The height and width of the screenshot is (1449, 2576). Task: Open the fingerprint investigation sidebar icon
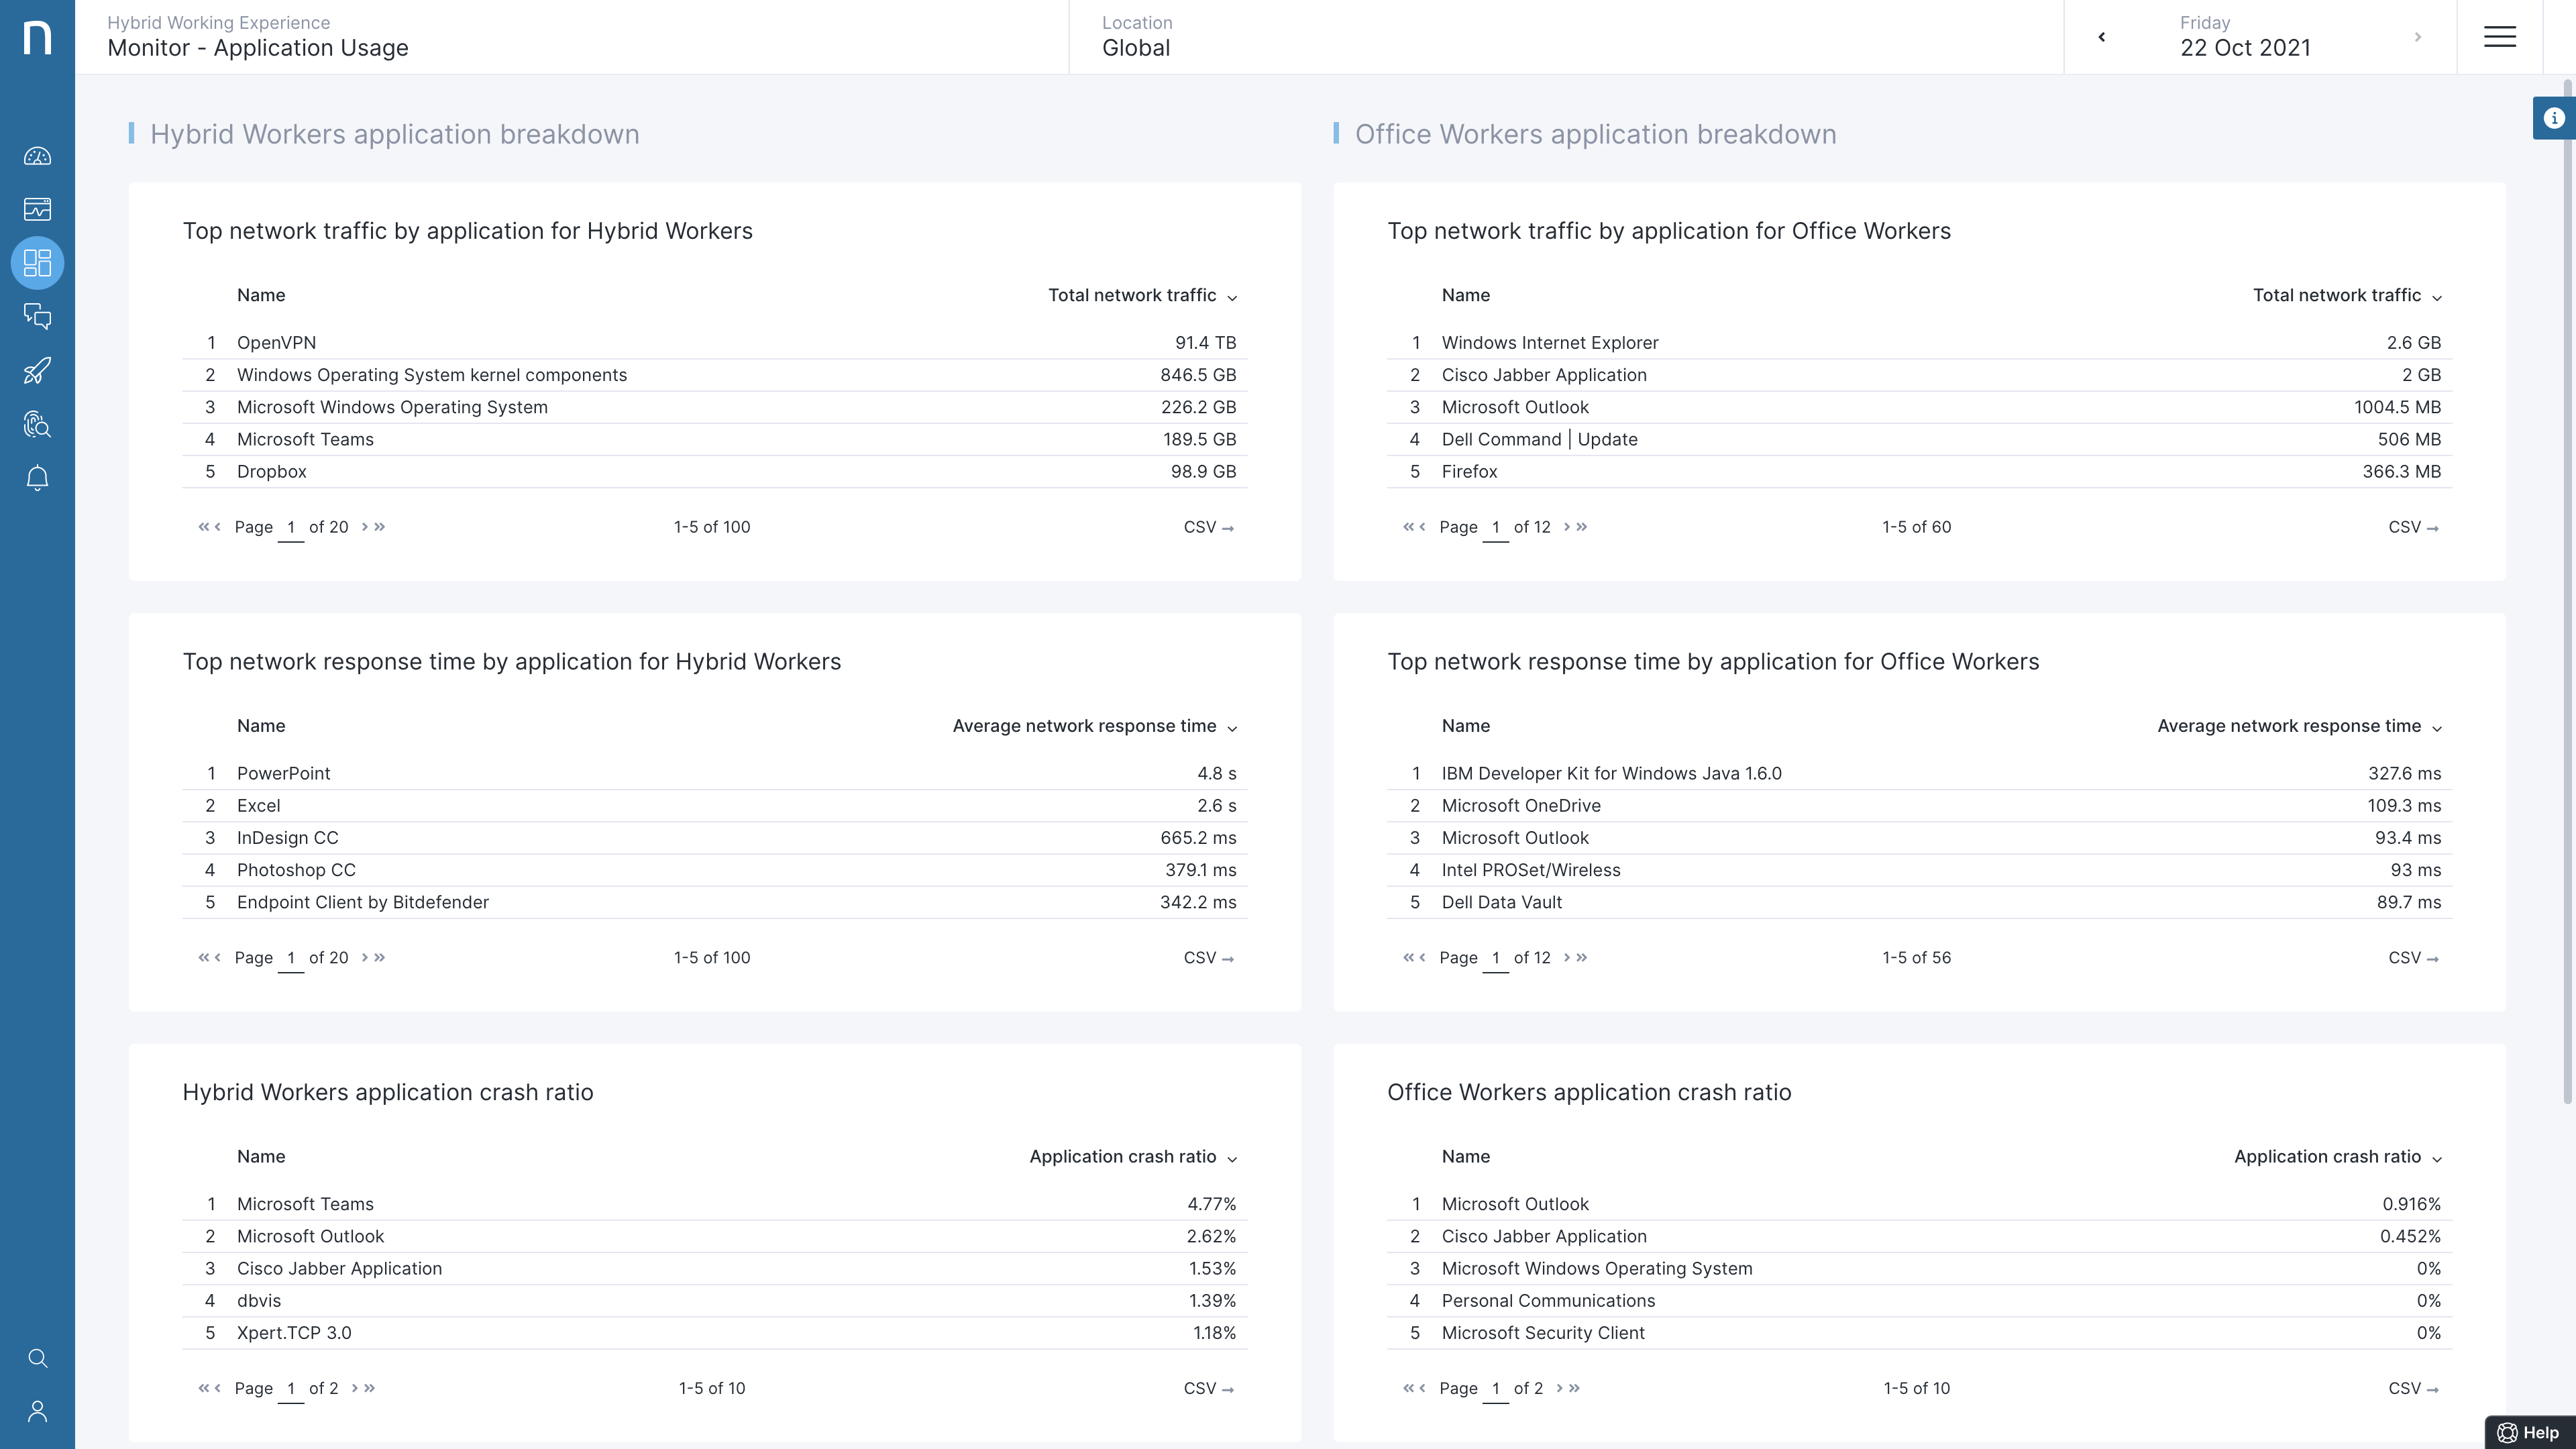click(x=37, y=425)
